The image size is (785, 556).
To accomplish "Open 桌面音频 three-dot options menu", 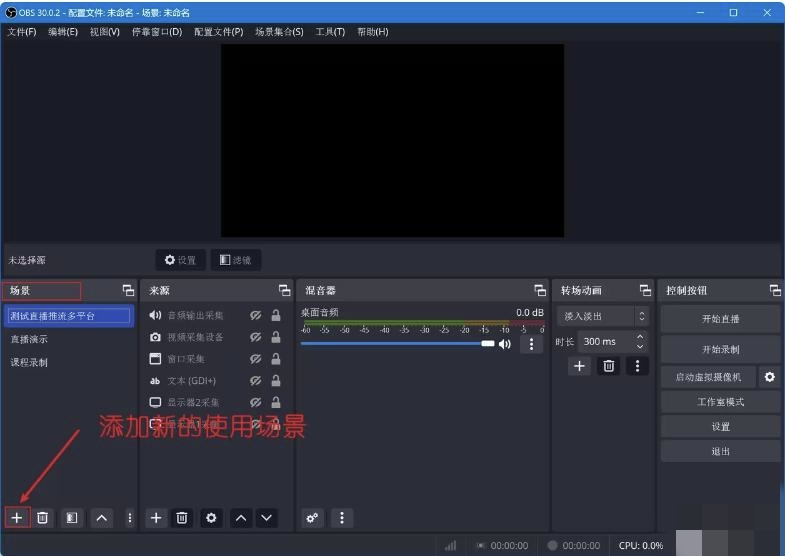I will tap(531, 344).
